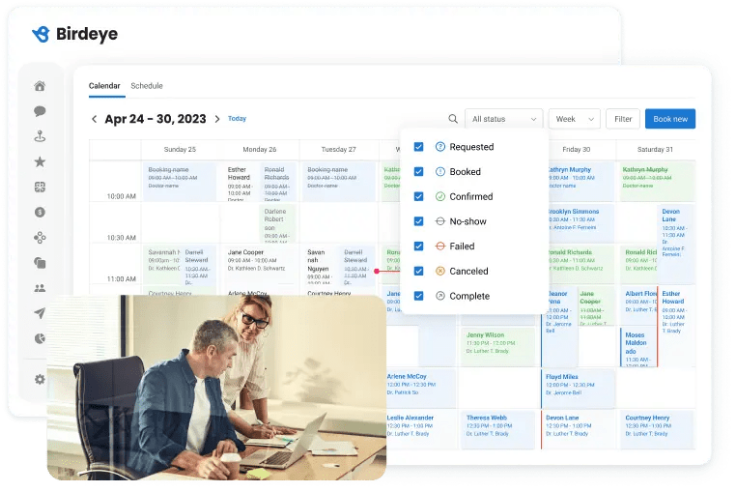The width and height of the screenshot is (735, 491).
Task: Jump to Today link
Action: click(237, 119)
